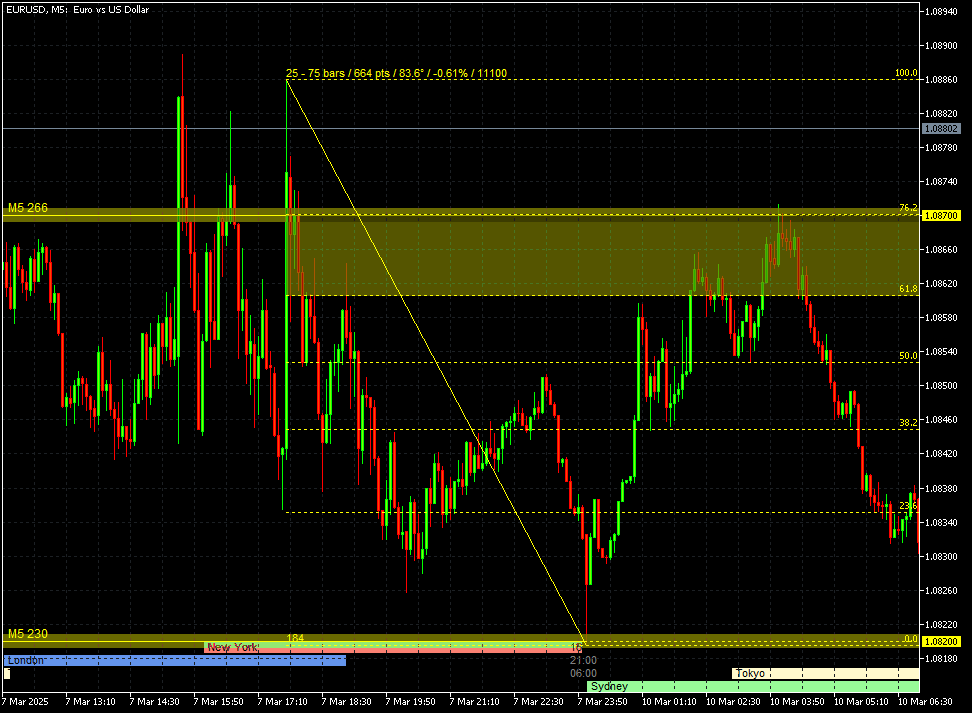This screenshot has width=972, height=713.
Task: Click the 50.0 Fibonacci level label
Action: pyautogui.click(x=908, y=356)
